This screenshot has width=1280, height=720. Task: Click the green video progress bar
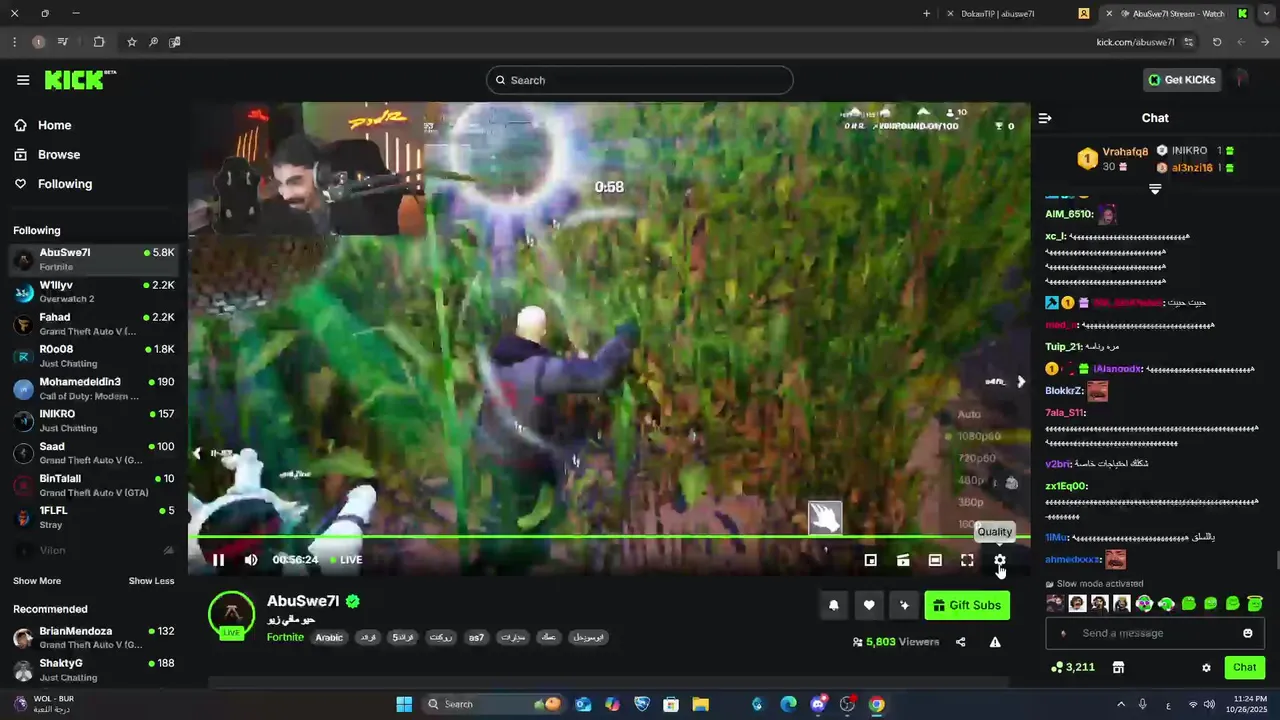click(609, 537)
